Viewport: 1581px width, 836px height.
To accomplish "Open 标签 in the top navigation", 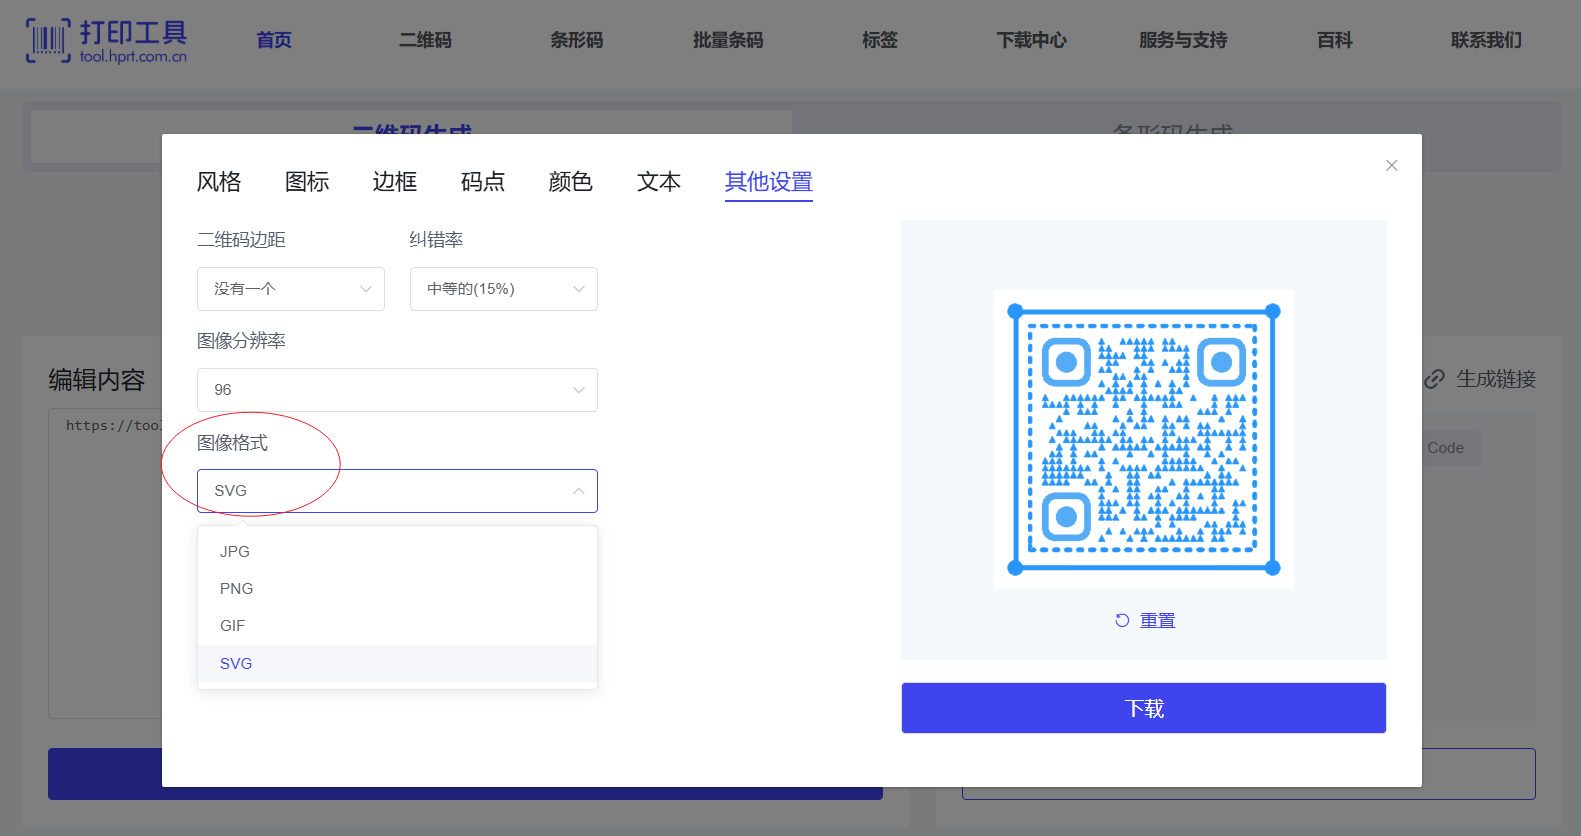I will pos(880,40).
